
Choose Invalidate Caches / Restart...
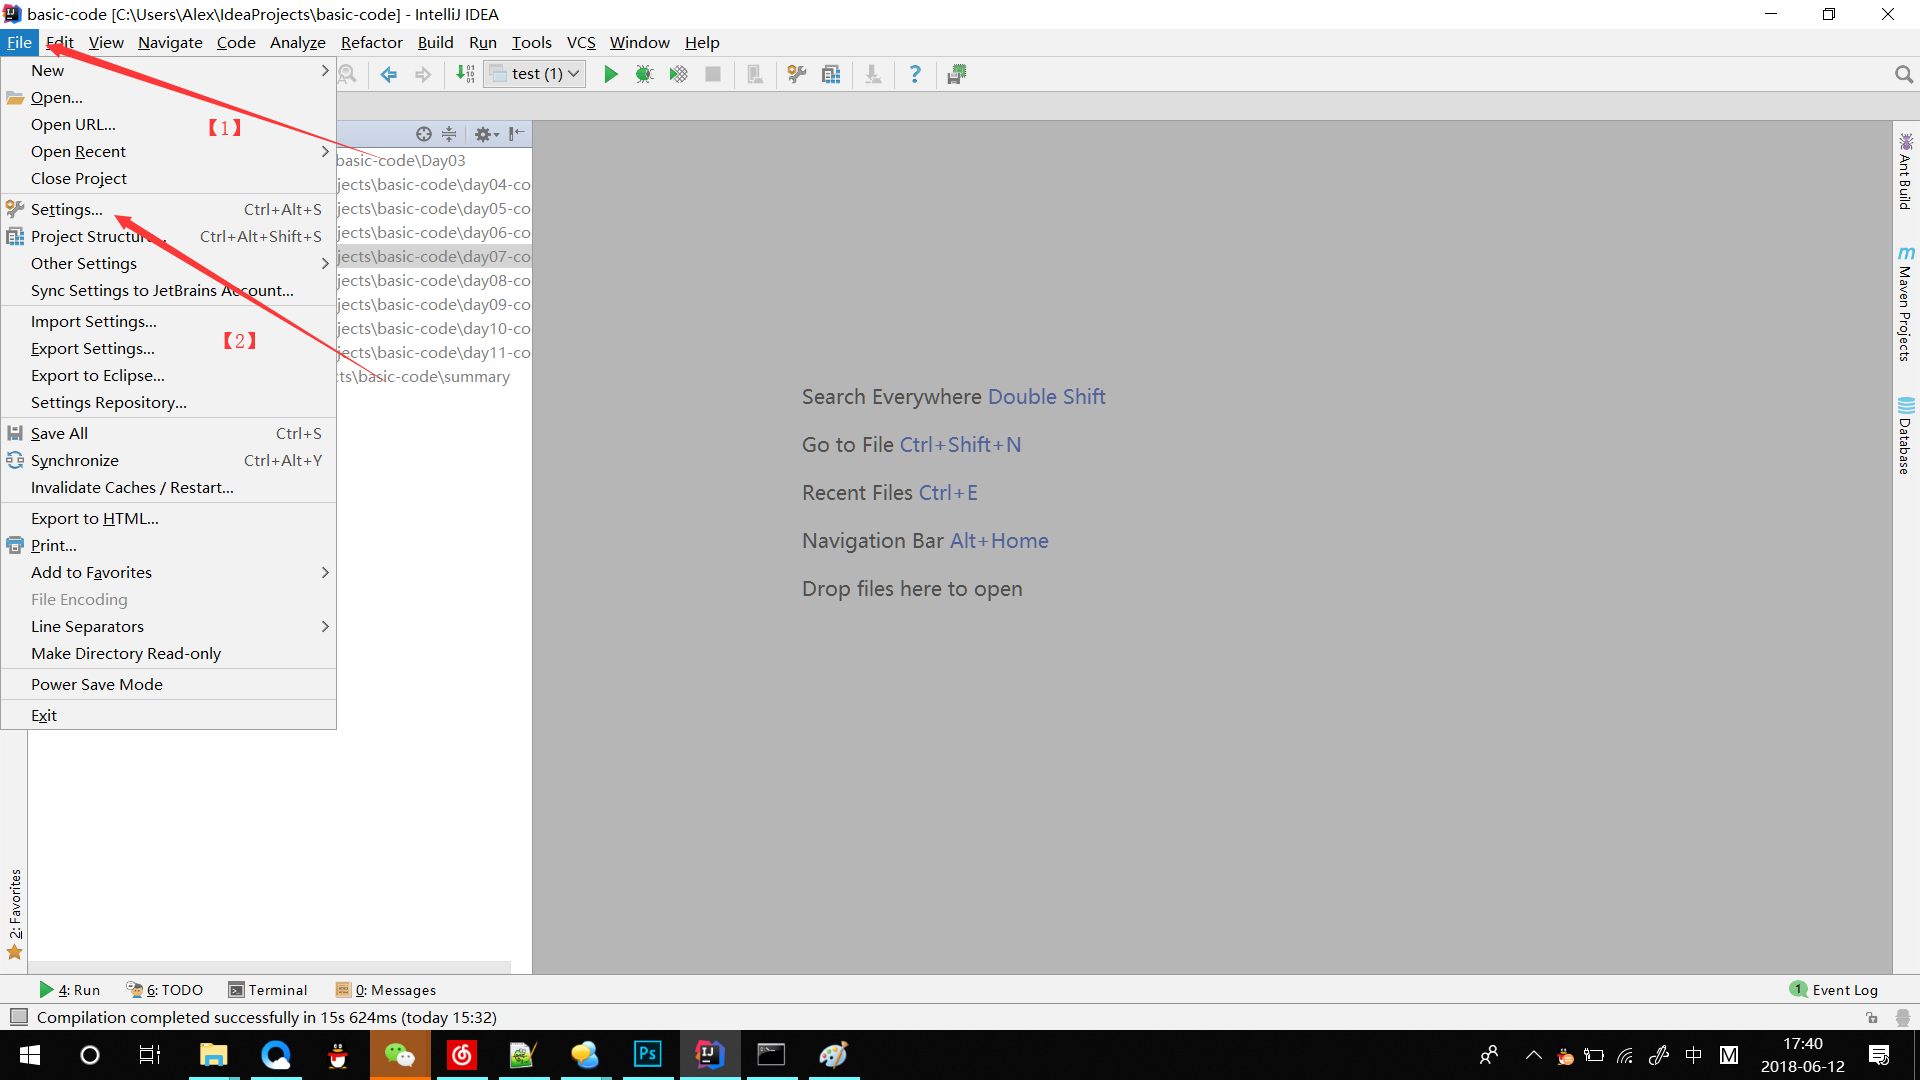132,487
